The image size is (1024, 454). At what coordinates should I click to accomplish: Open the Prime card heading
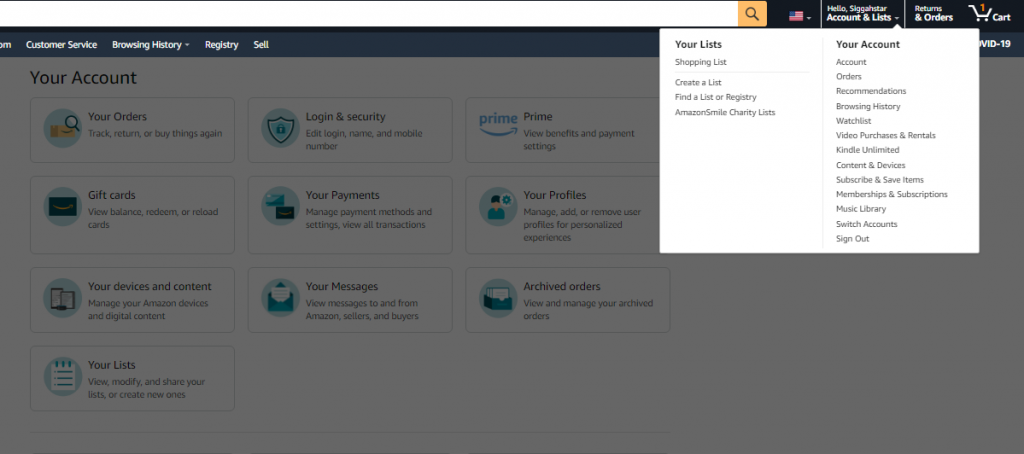pos(537,117)
